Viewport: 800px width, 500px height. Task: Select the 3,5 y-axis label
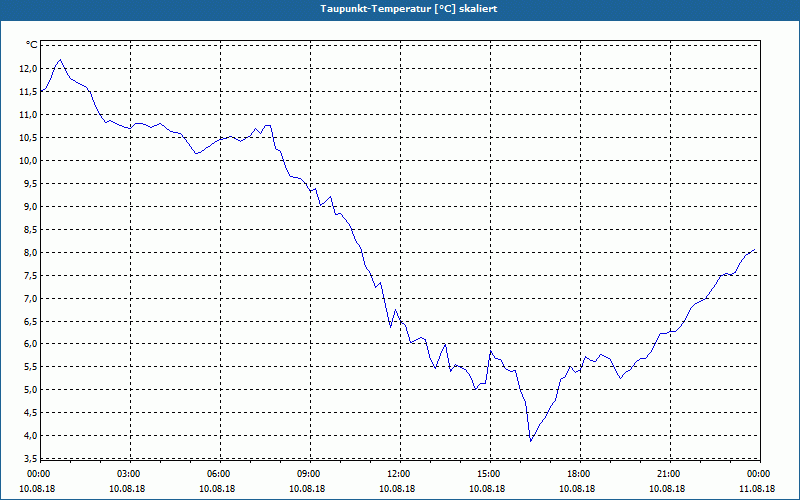[x=30, y=459]
